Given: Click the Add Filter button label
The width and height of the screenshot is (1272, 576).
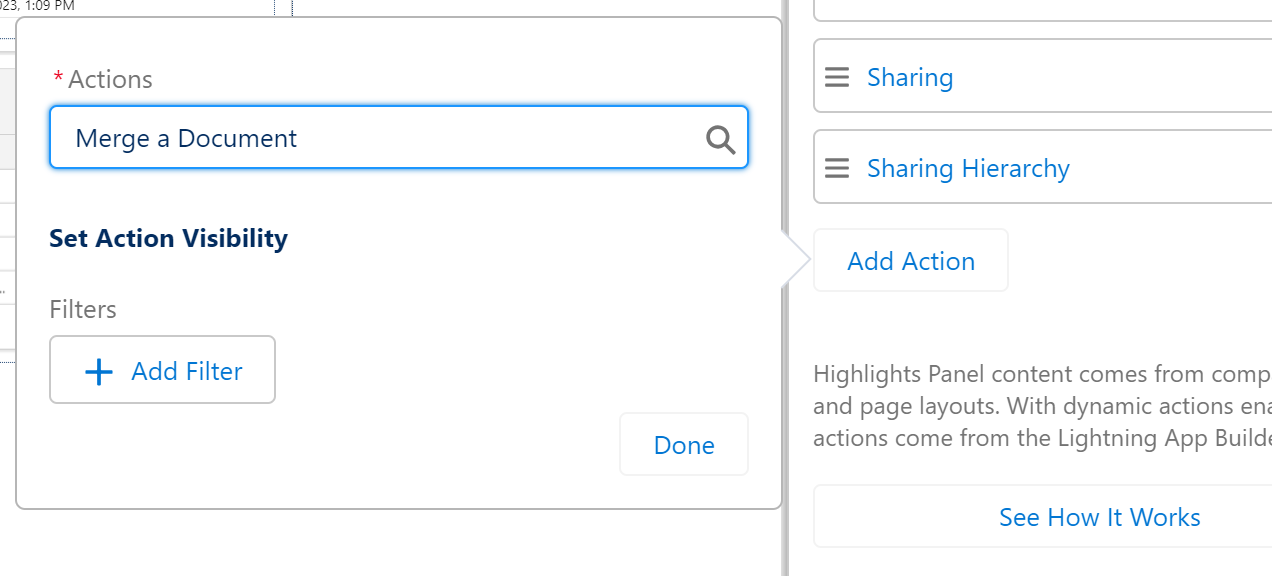Looking at the screenshot, I should click(187, 372).
